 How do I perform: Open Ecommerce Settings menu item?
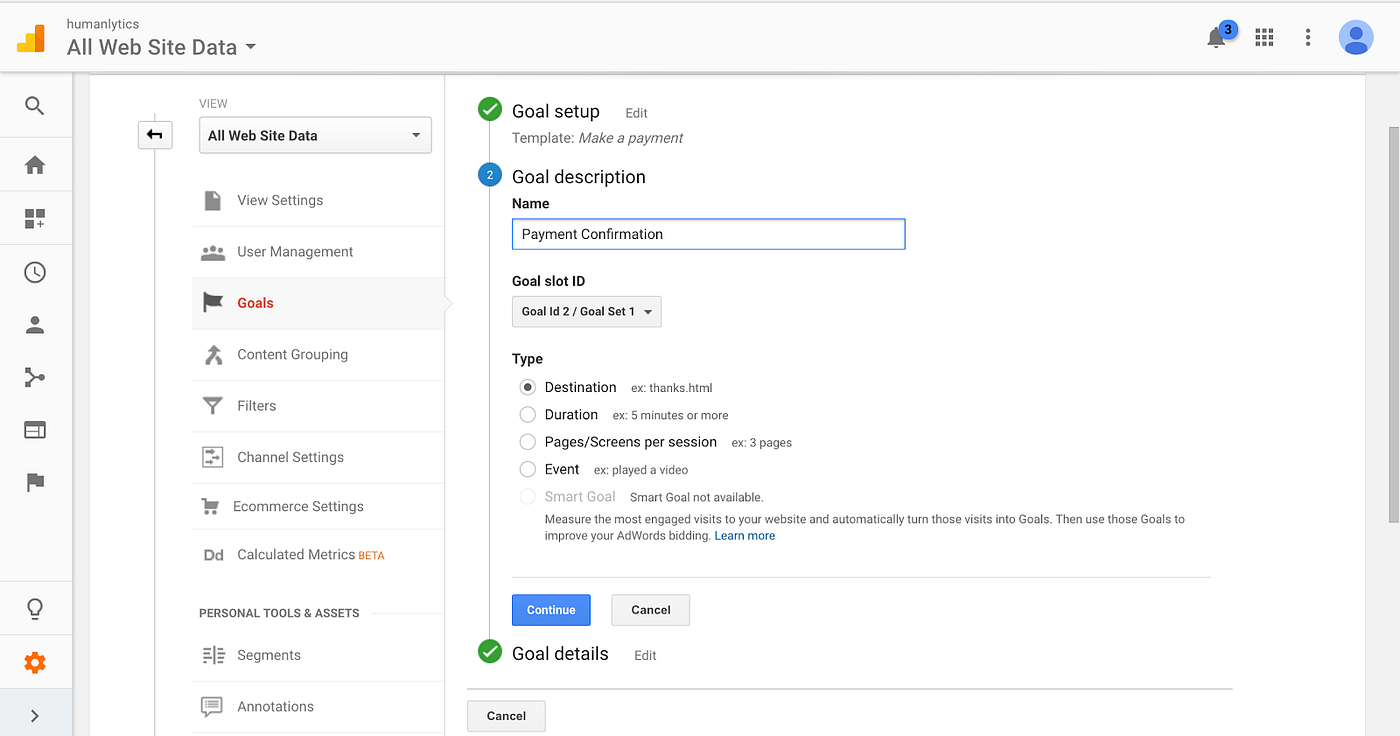coord(298,506)
